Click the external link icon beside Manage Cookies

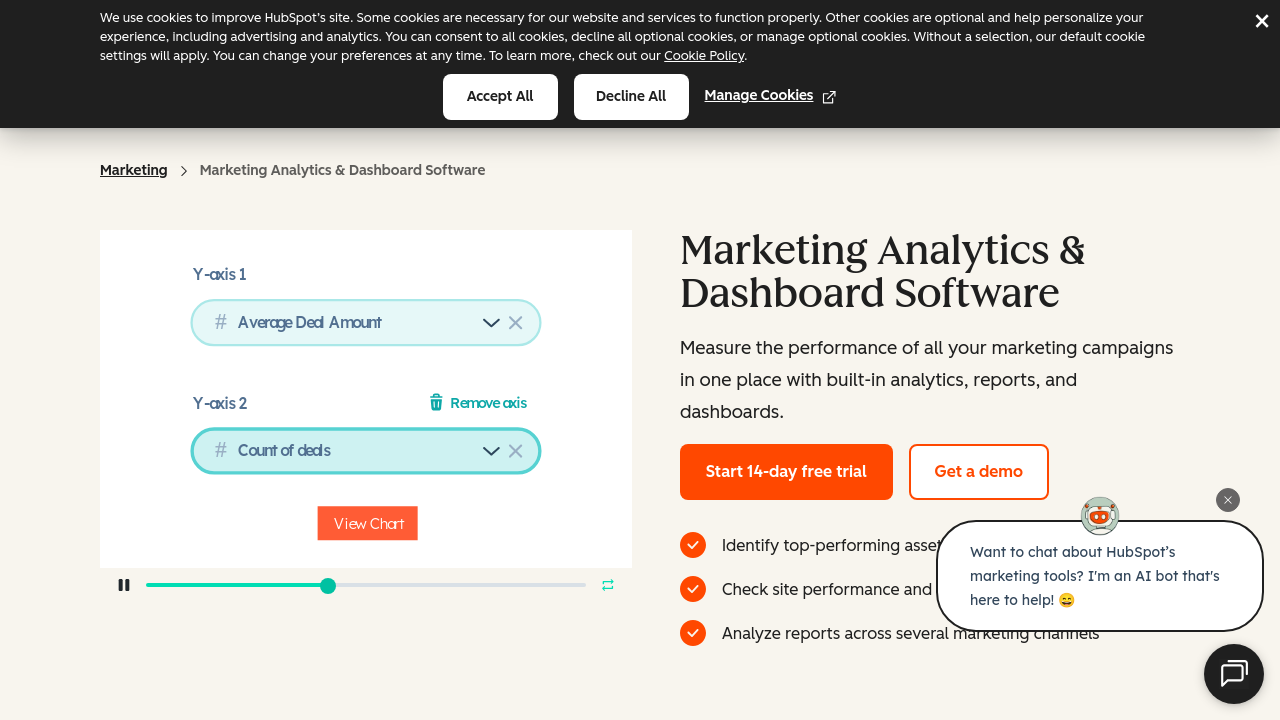point(828,96)
